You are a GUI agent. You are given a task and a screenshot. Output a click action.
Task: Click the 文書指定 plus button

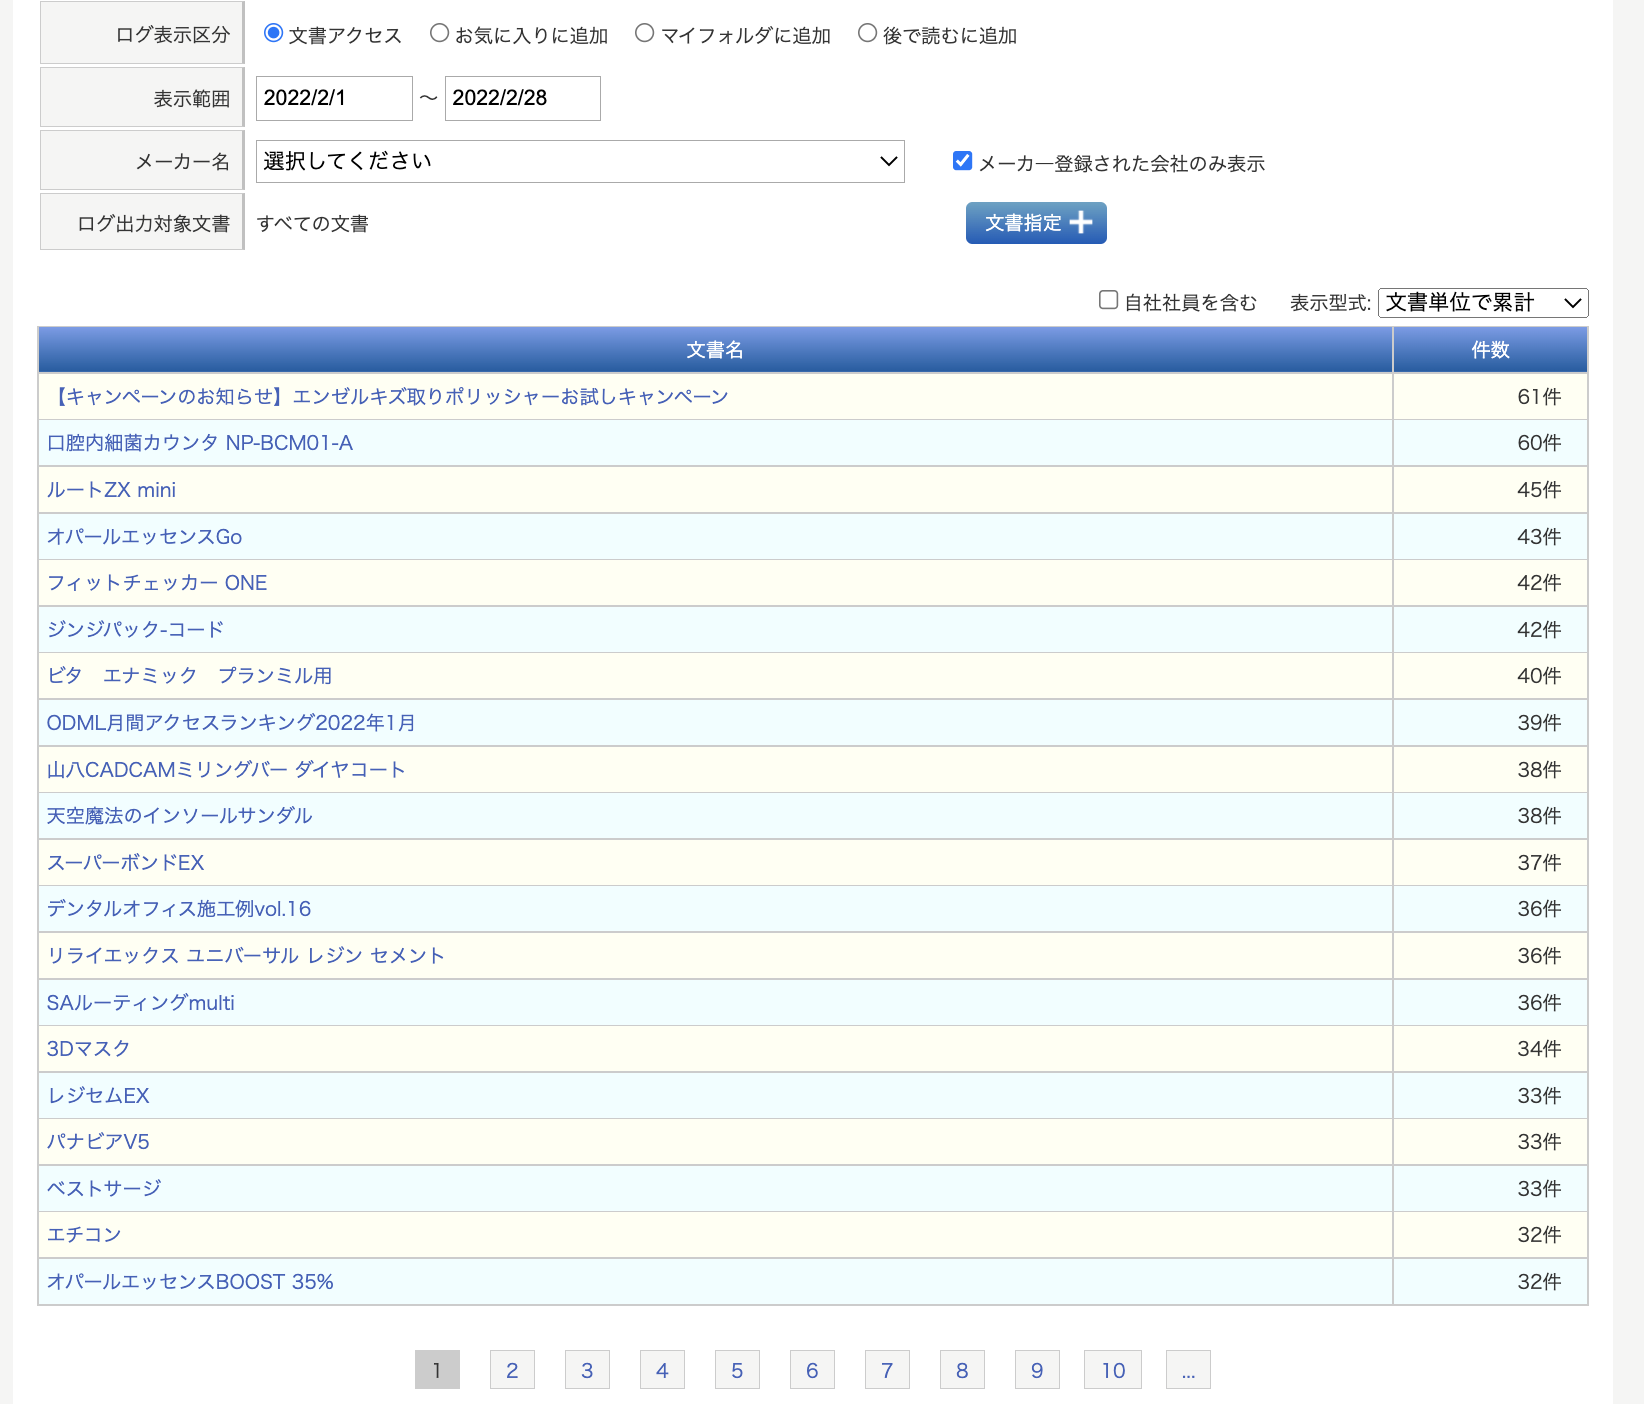[x=1036, y=223]
